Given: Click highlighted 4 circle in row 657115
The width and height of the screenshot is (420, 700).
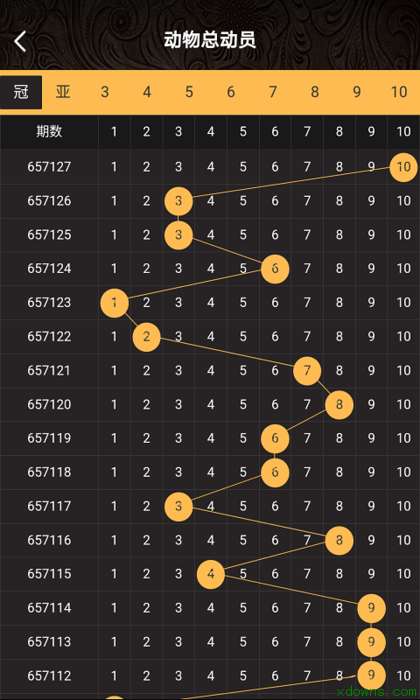Looking at the screenshot, I should point(211,574).
